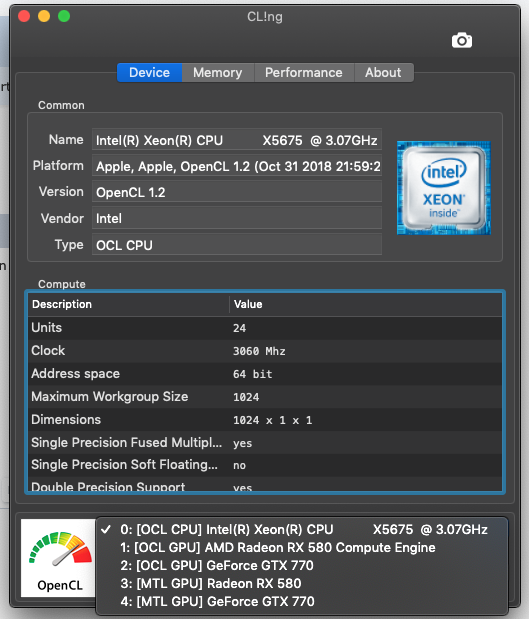Open the Memory tab
This screenshot has width=529, height=619.
click(x=218, y=73)
